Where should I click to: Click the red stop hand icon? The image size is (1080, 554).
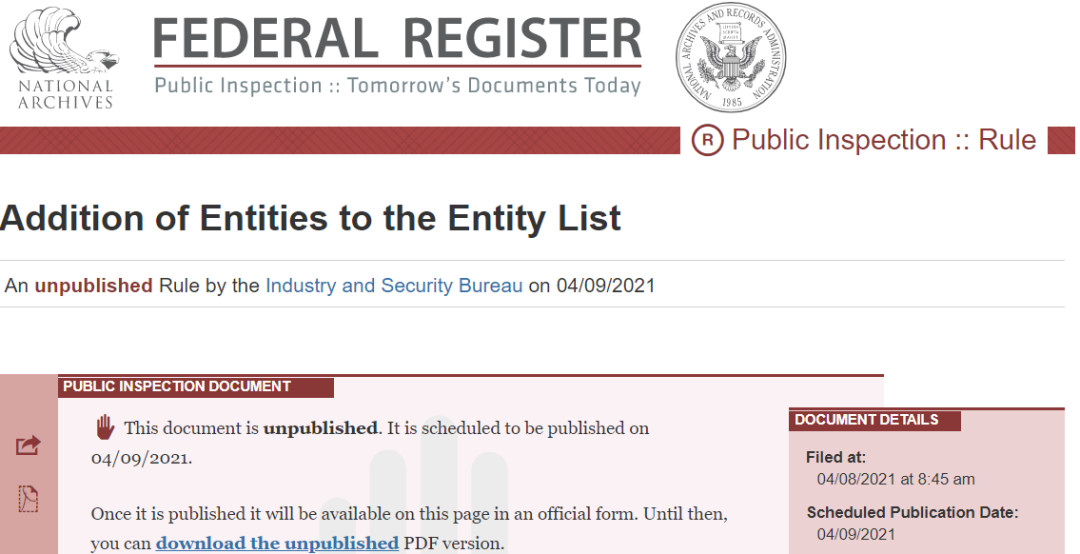click(105, 428)
